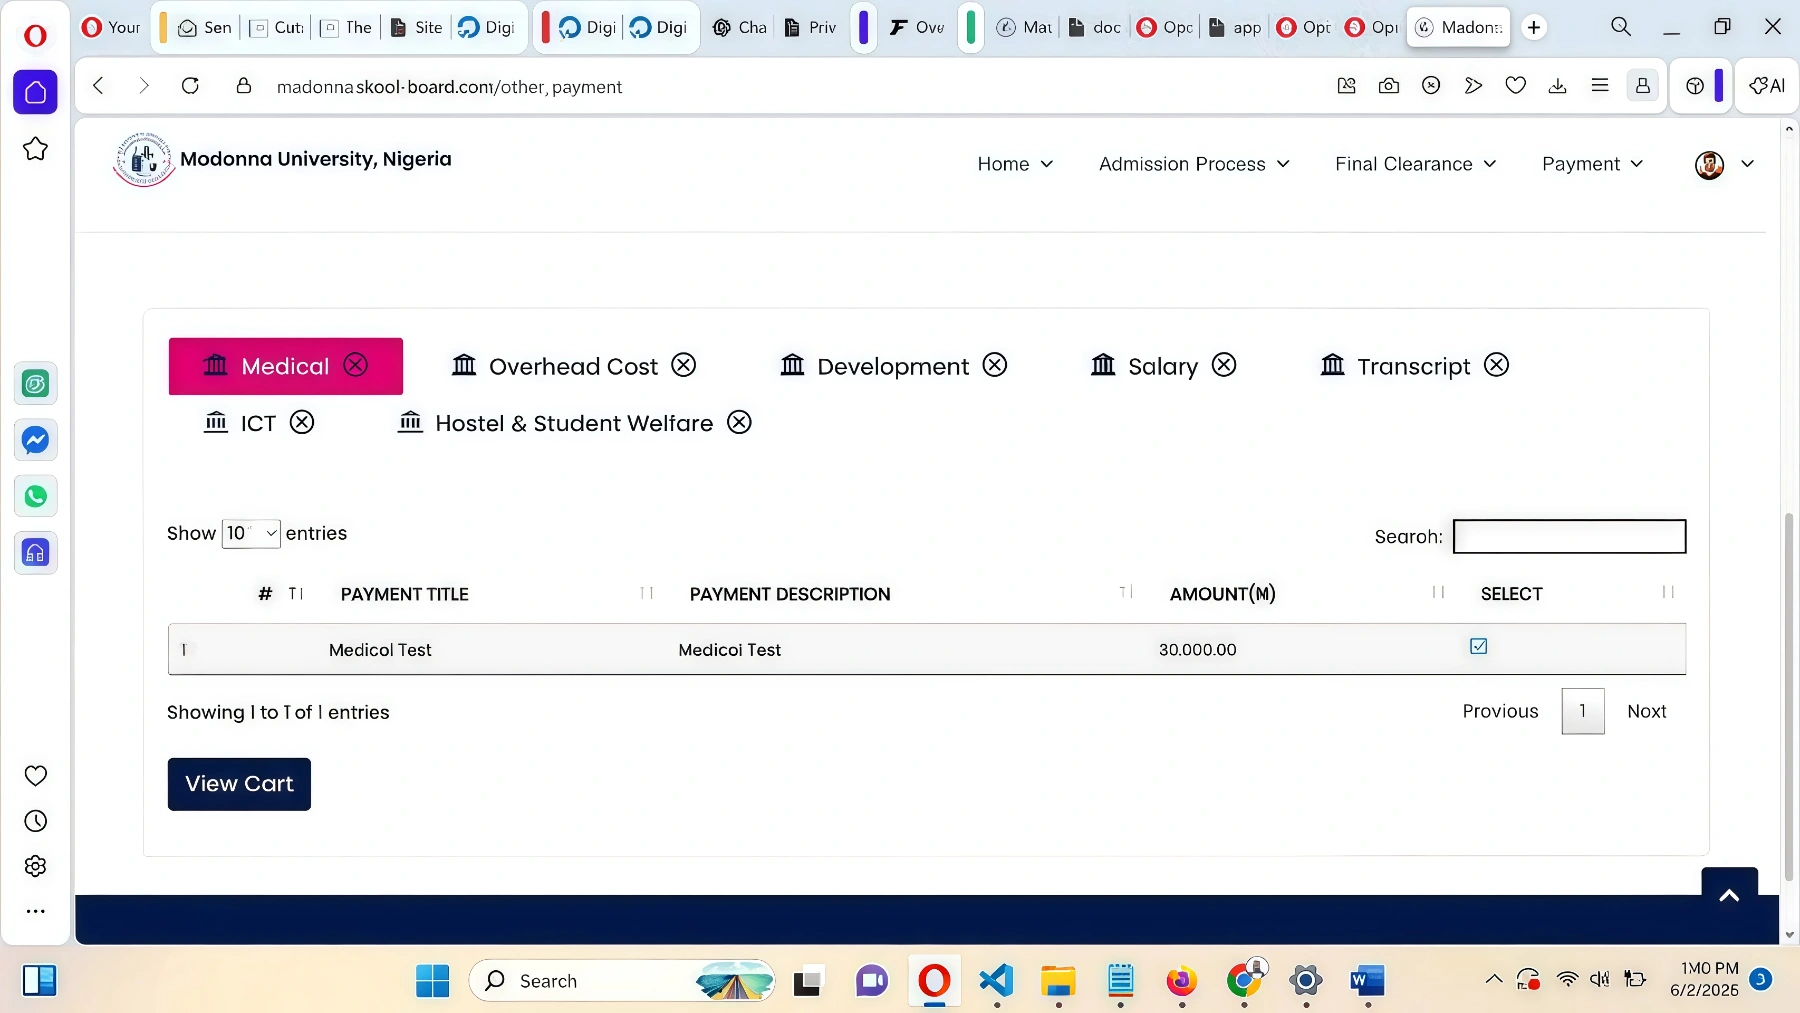Remove ICT circle-x icon

302,422
